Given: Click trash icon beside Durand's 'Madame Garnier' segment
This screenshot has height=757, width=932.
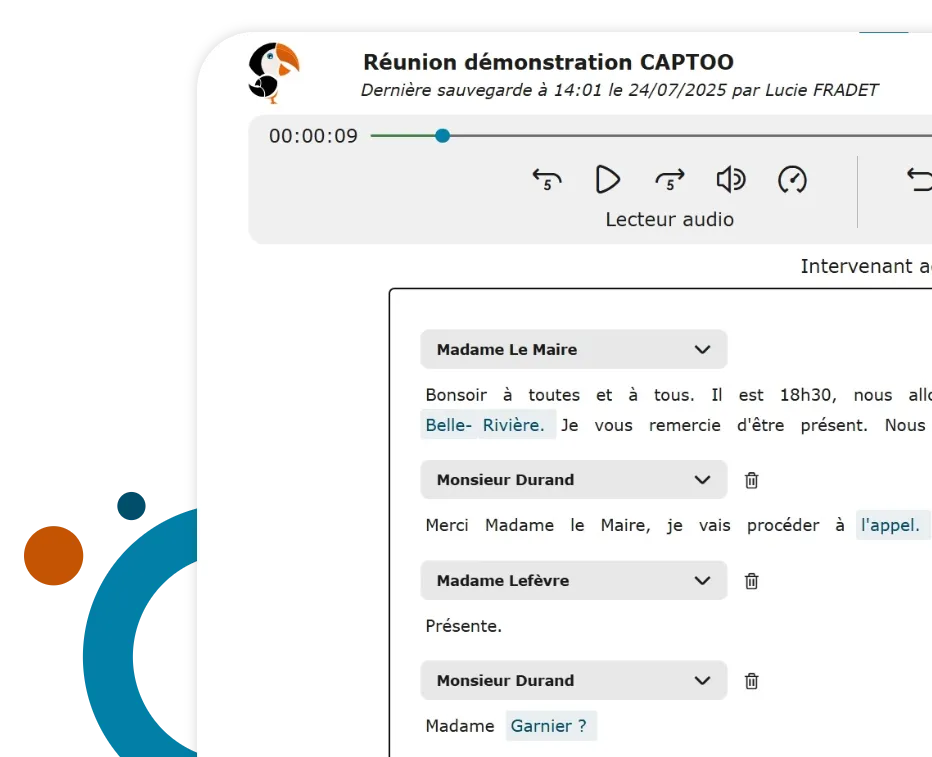Looking at the screenshot, I should [752, 681].
